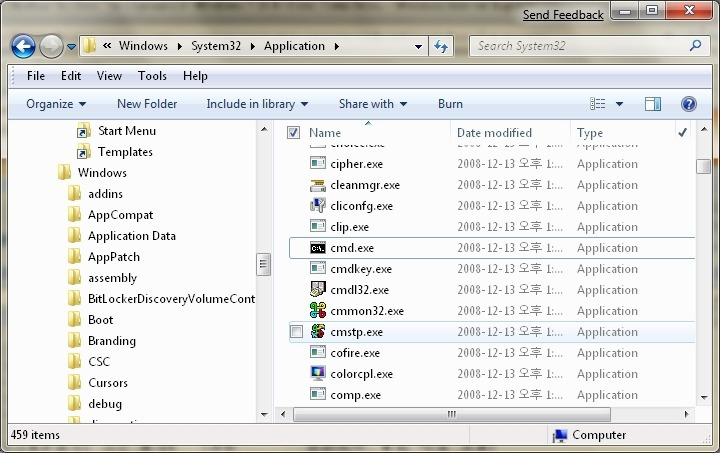
Task: Select comp.exe file icon
Action: pyautogui.click(x=318, y=394)
